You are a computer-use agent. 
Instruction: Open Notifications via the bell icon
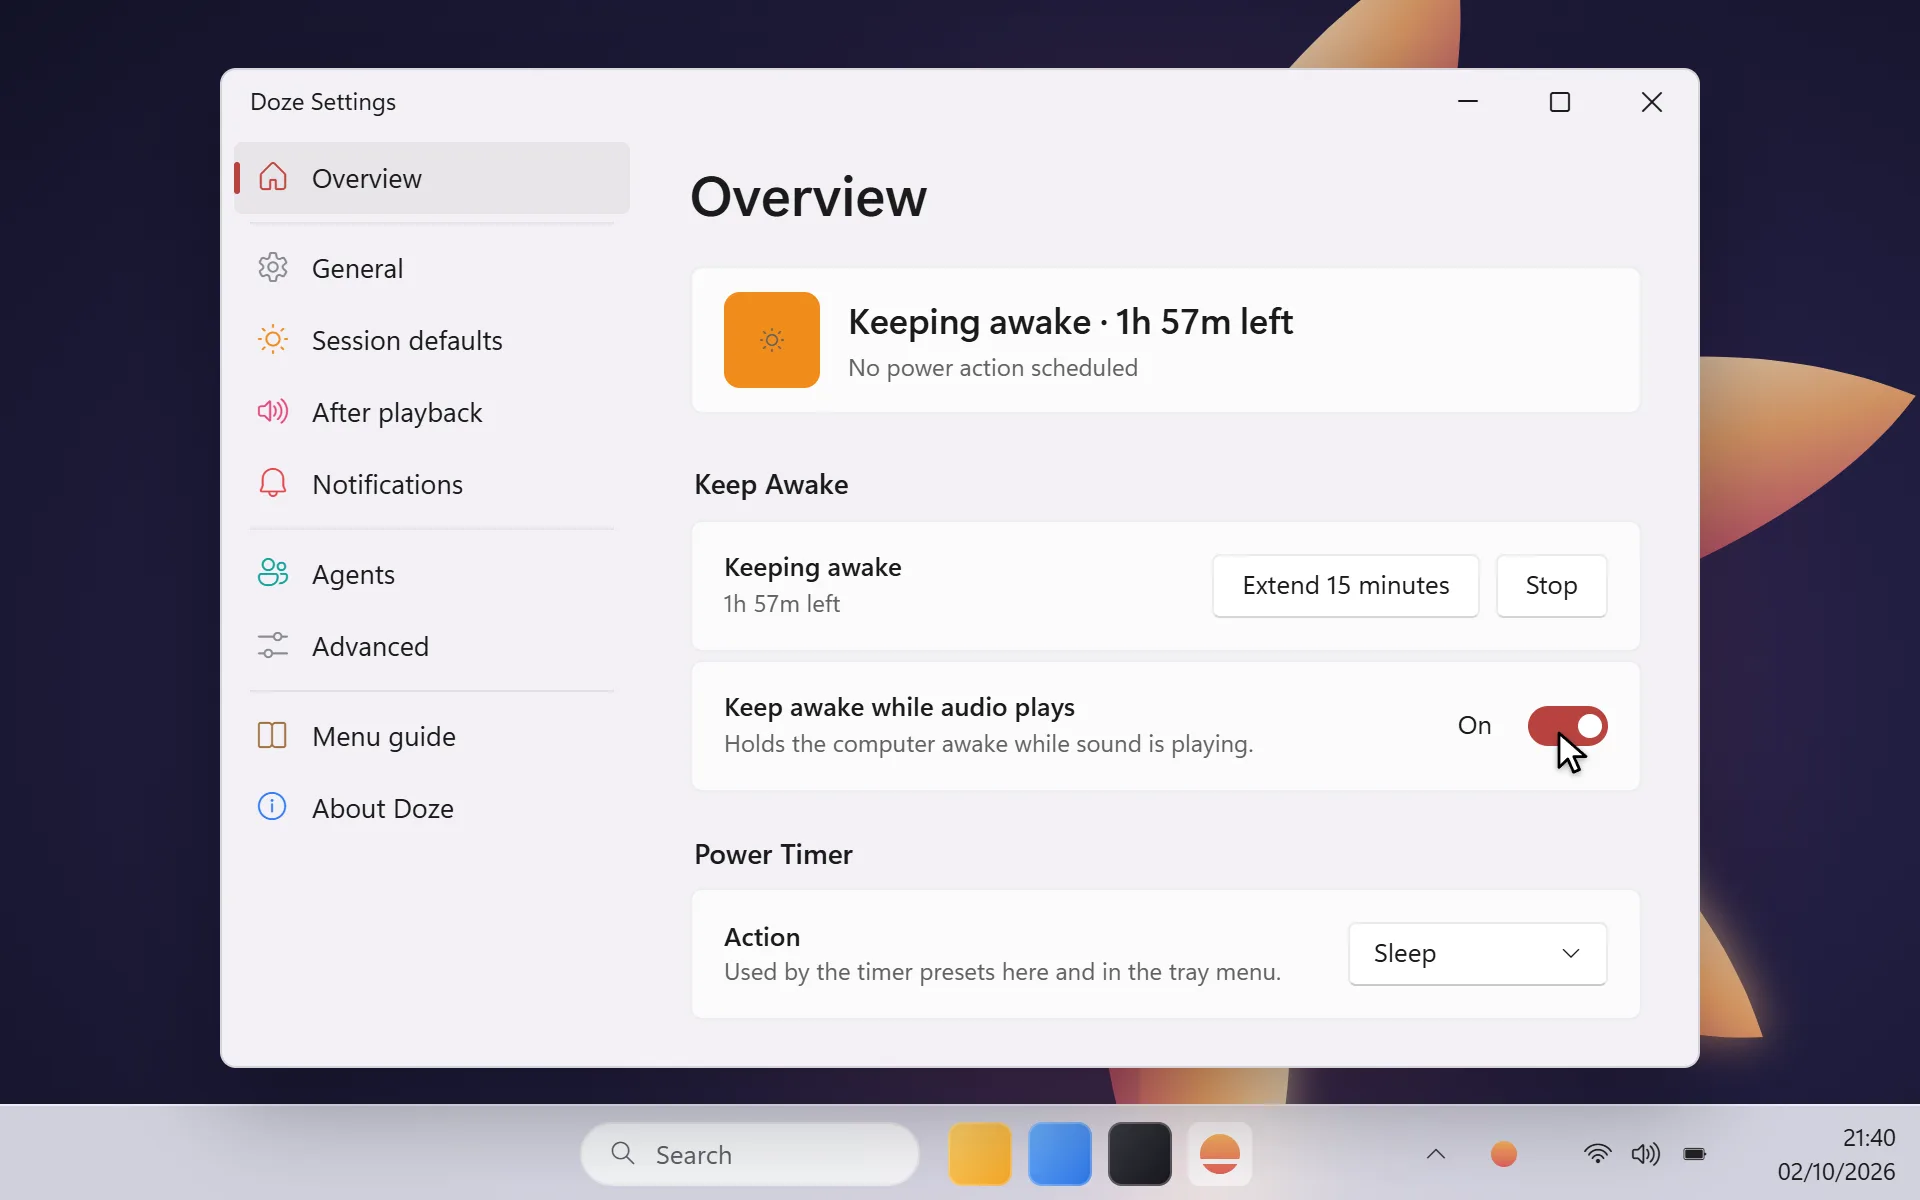[x=272, y=483]
